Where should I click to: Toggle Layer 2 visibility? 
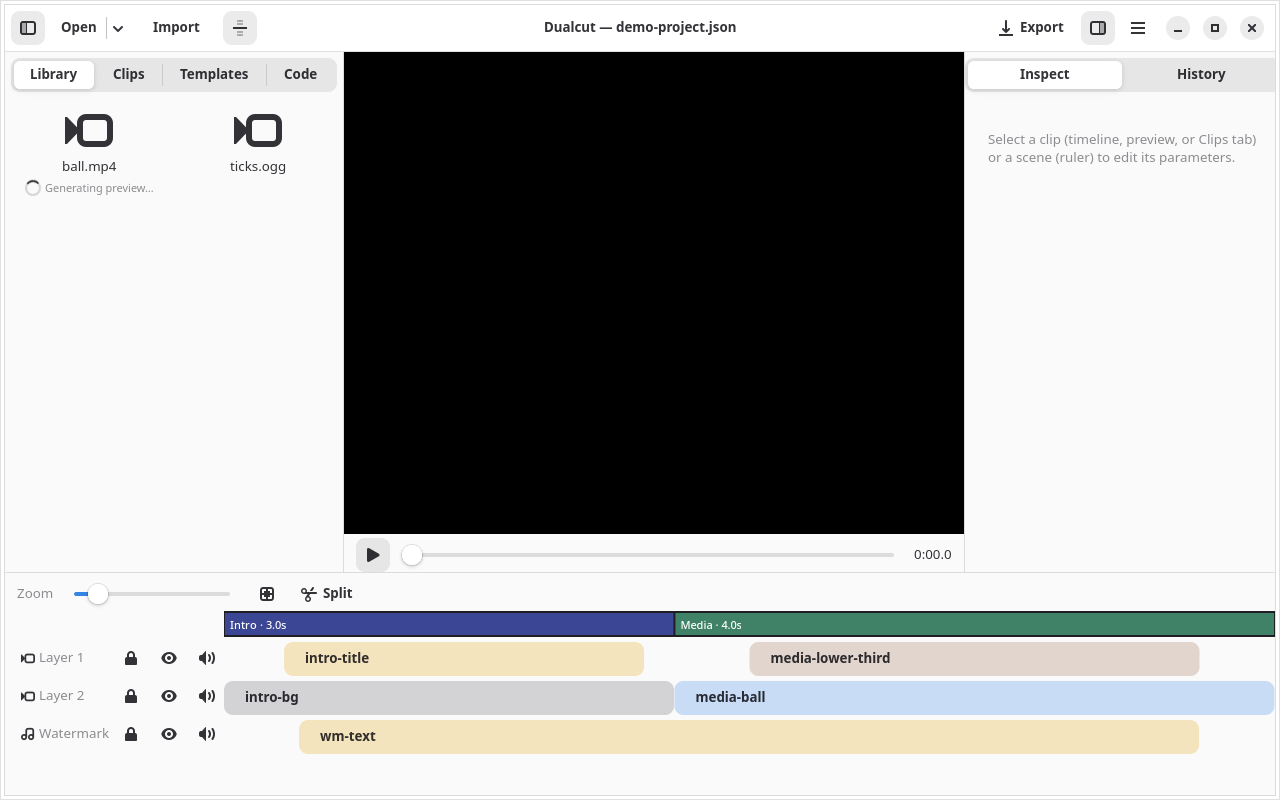coord(169,696)
